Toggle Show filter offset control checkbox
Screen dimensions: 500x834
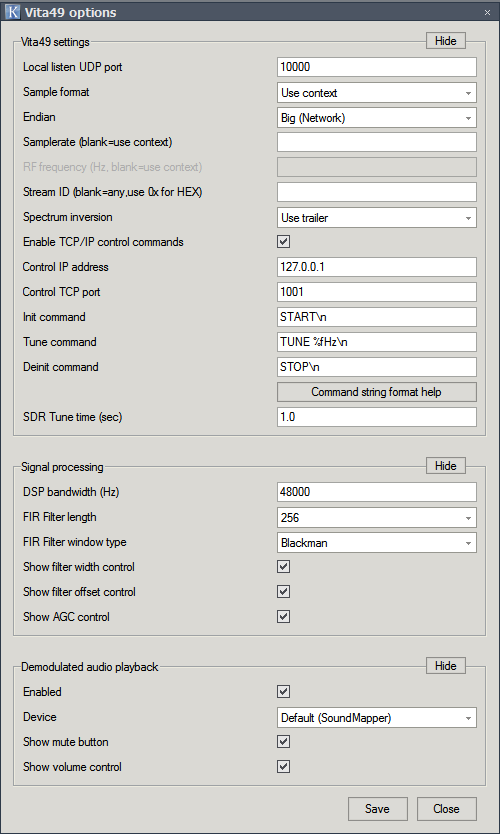(284, 591)
